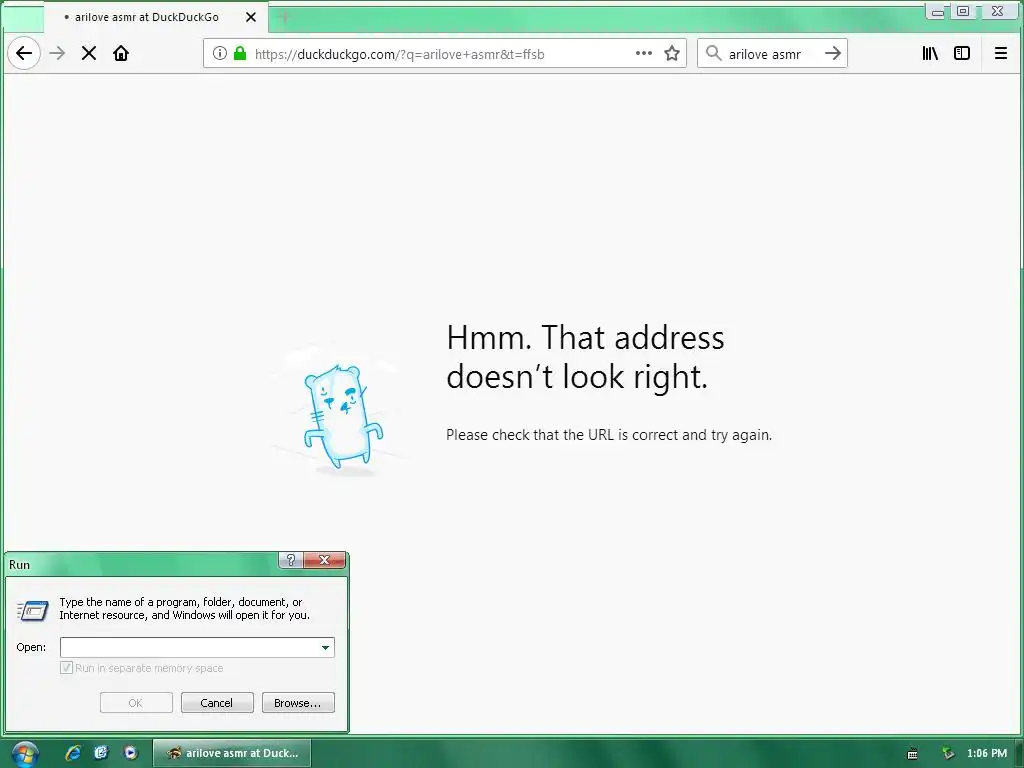Click the search box with arilove asmr
Image resolution: width=1024 pixels, height=768 pixels.
click(x=771, y=54)
